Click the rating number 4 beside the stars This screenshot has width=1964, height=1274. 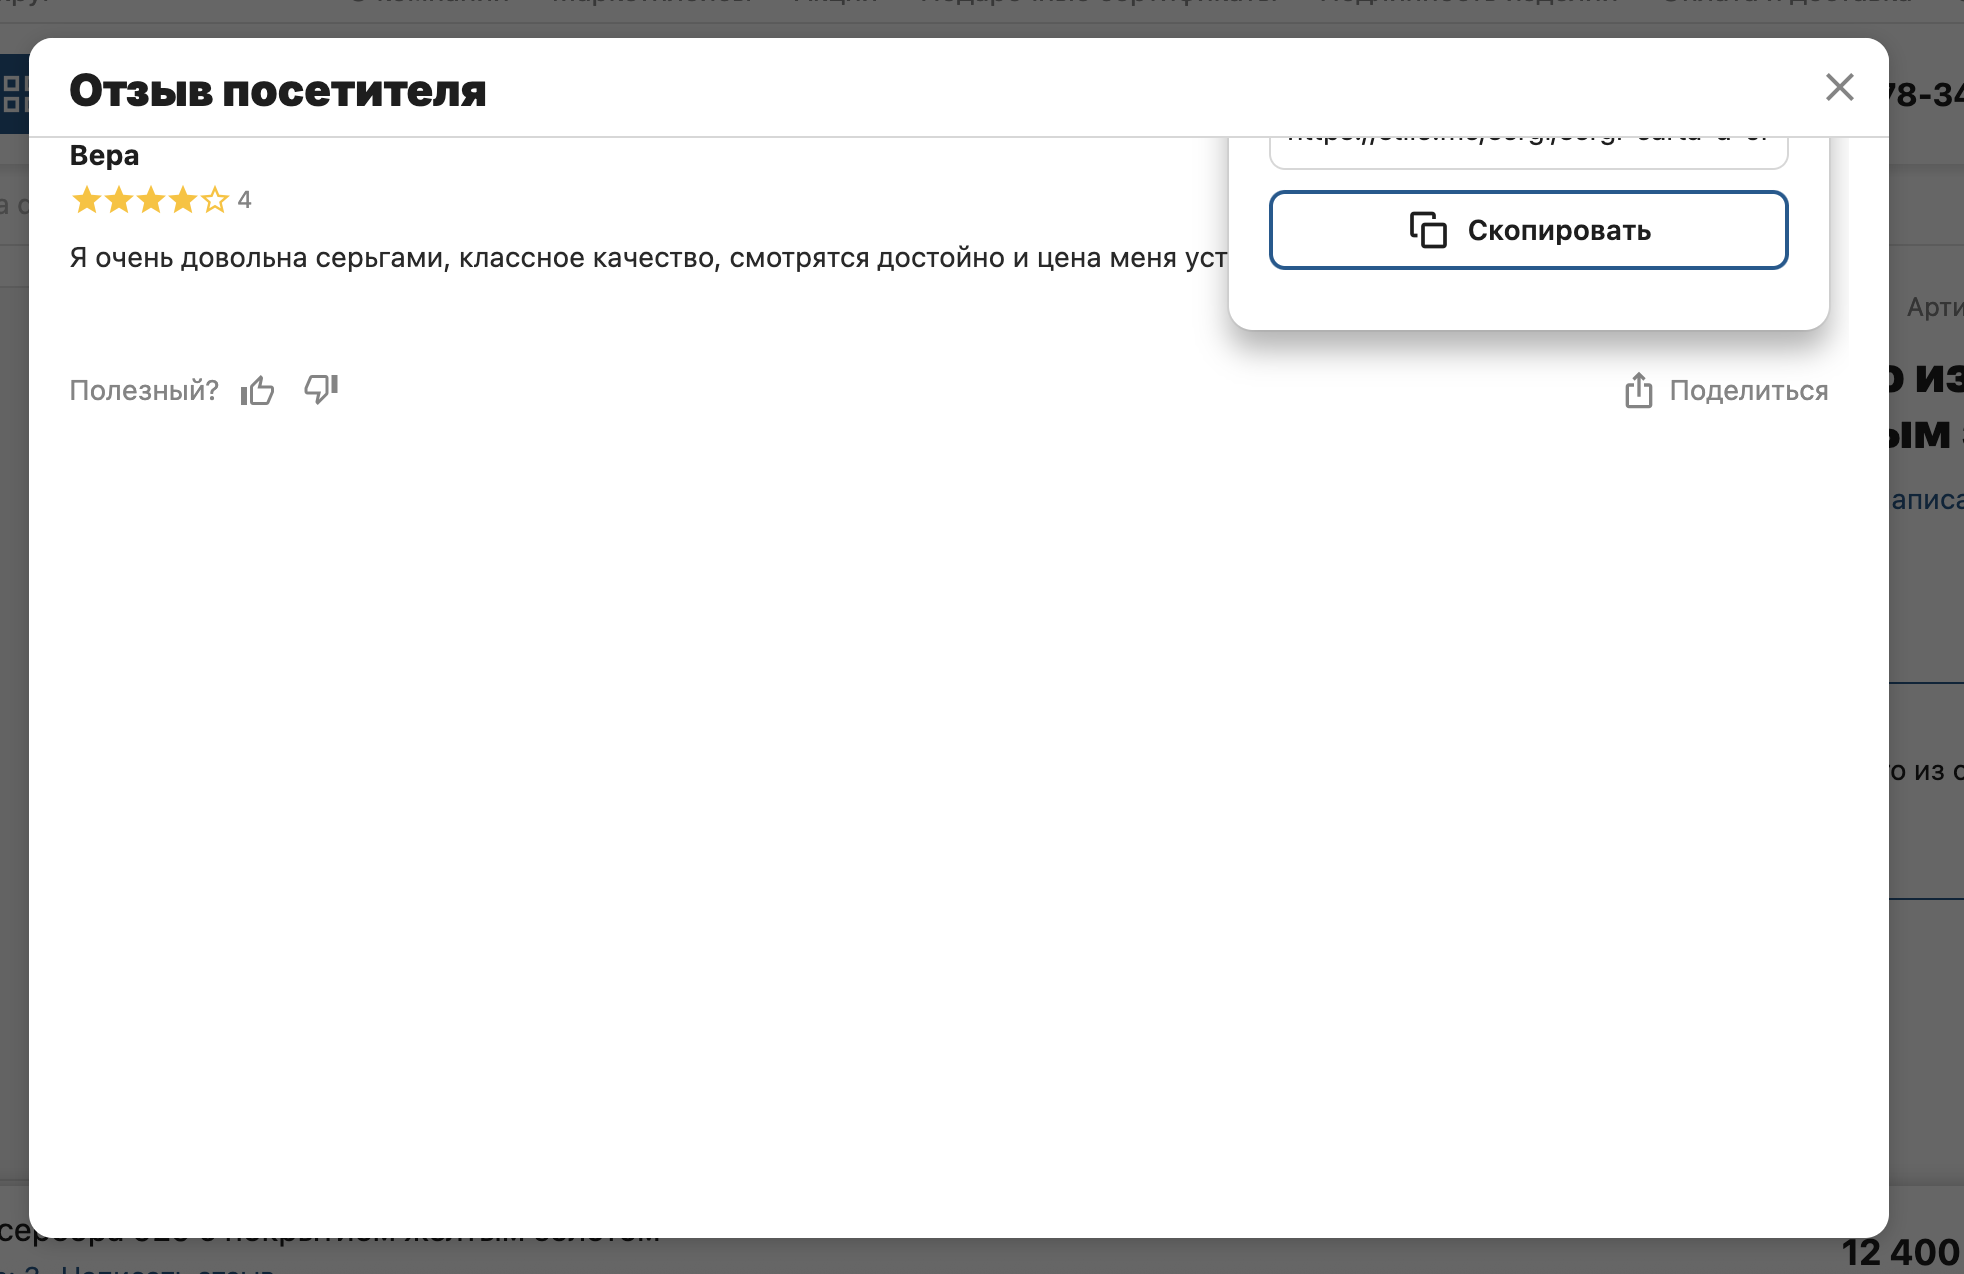point(244,200)
